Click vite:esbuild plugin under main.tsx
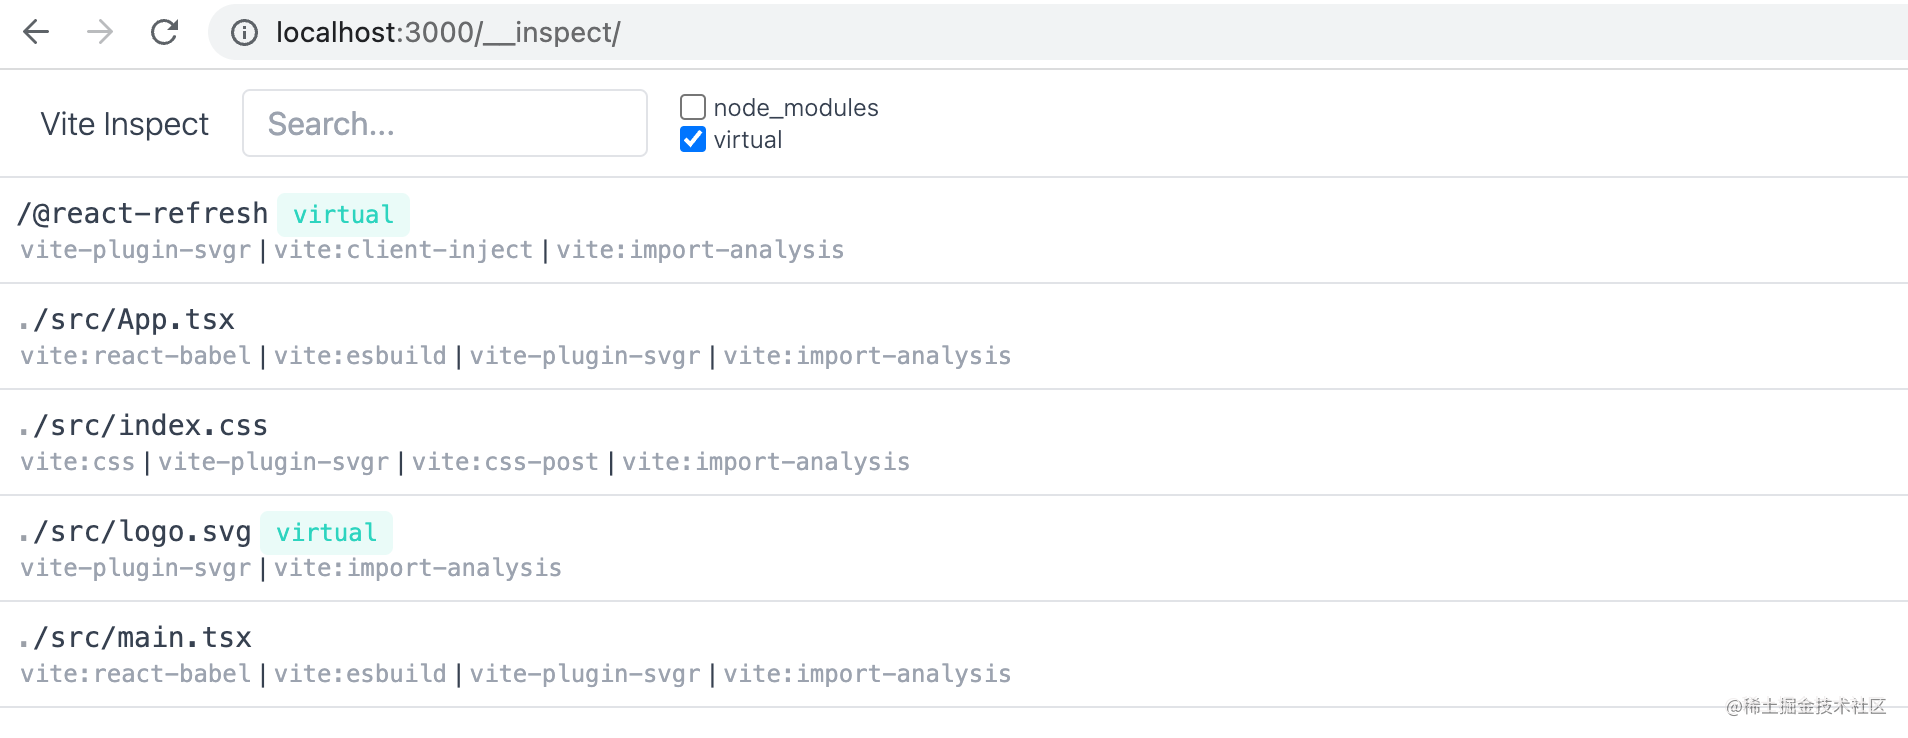This screenshot has width=1908, height=738. point(360,674)
